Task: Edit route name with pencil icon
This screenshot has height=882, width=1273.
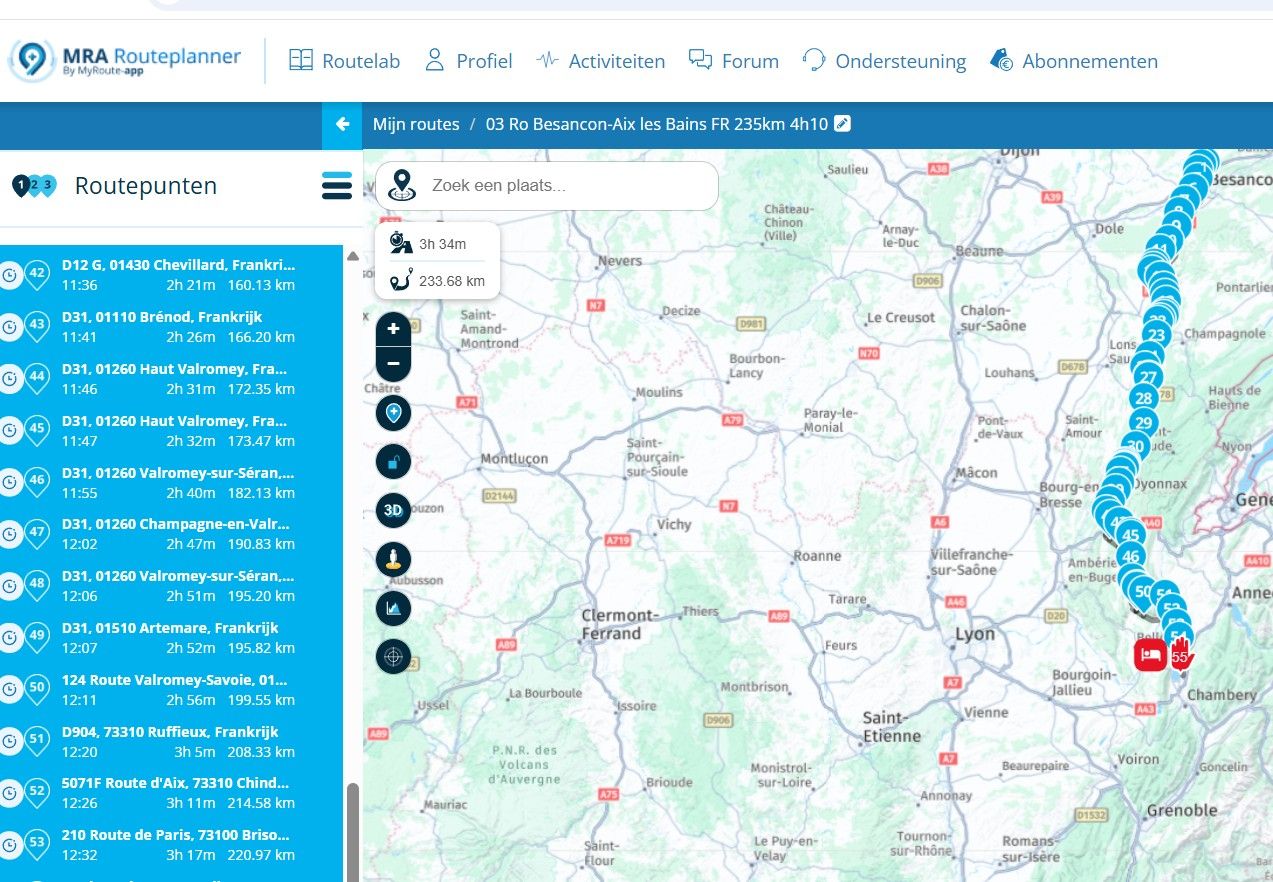Action: point(843,124)
